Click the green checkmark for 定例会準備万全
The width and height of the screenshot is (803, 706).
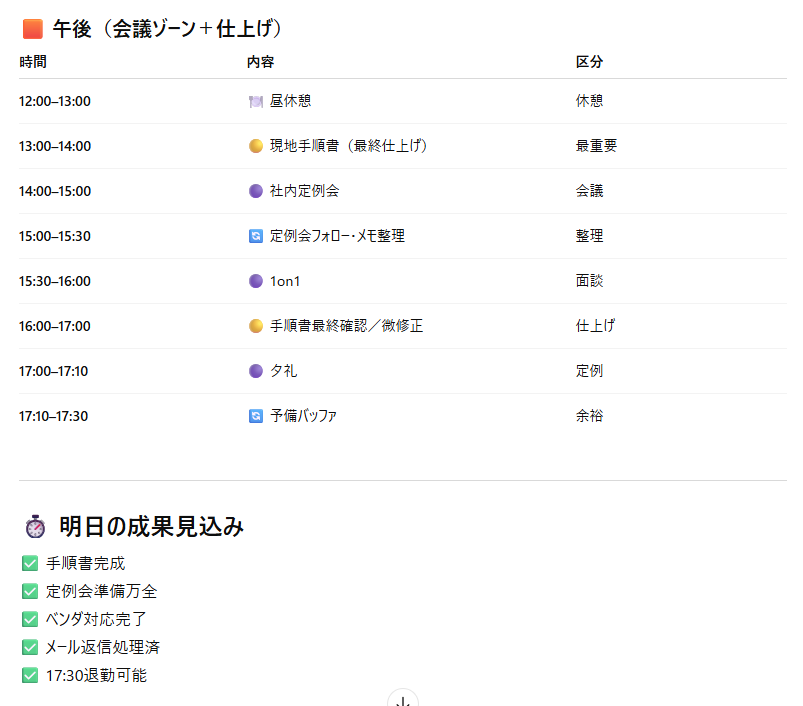point(30,591)
